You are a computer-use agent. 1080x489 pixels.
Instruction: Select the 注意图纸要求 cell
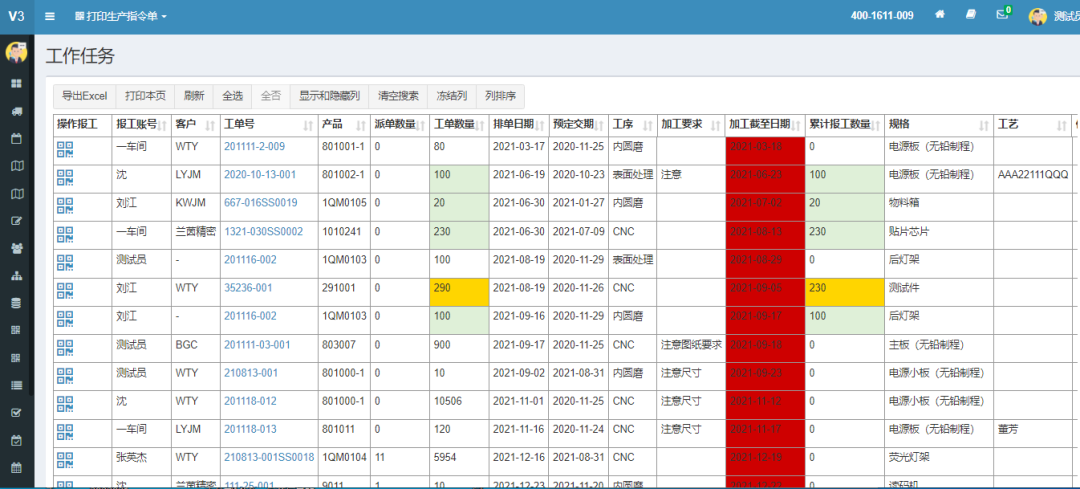691,348
